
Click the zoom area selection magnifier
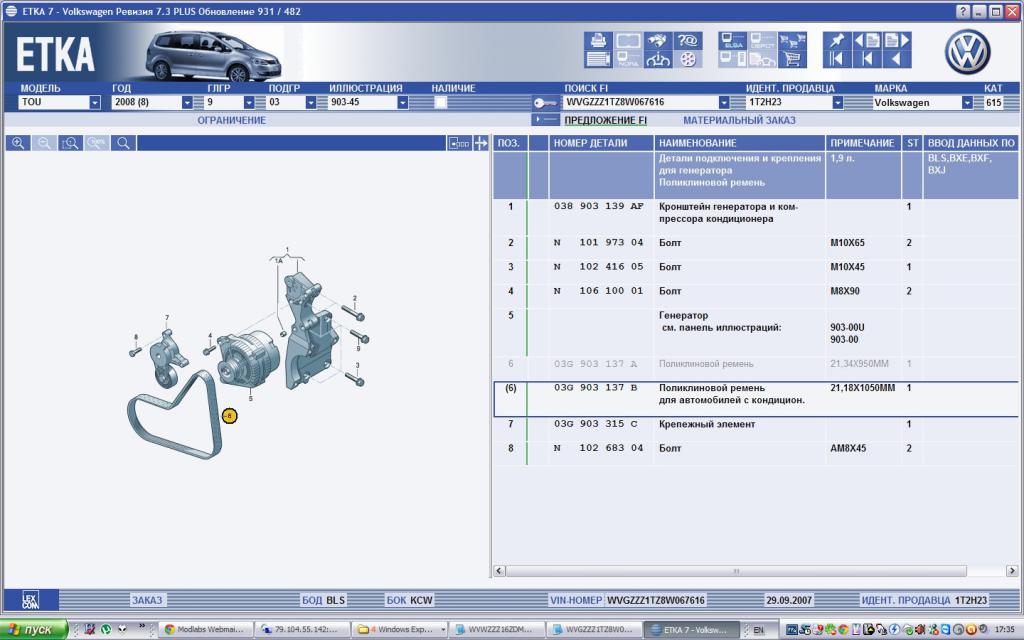click(70, 143)
